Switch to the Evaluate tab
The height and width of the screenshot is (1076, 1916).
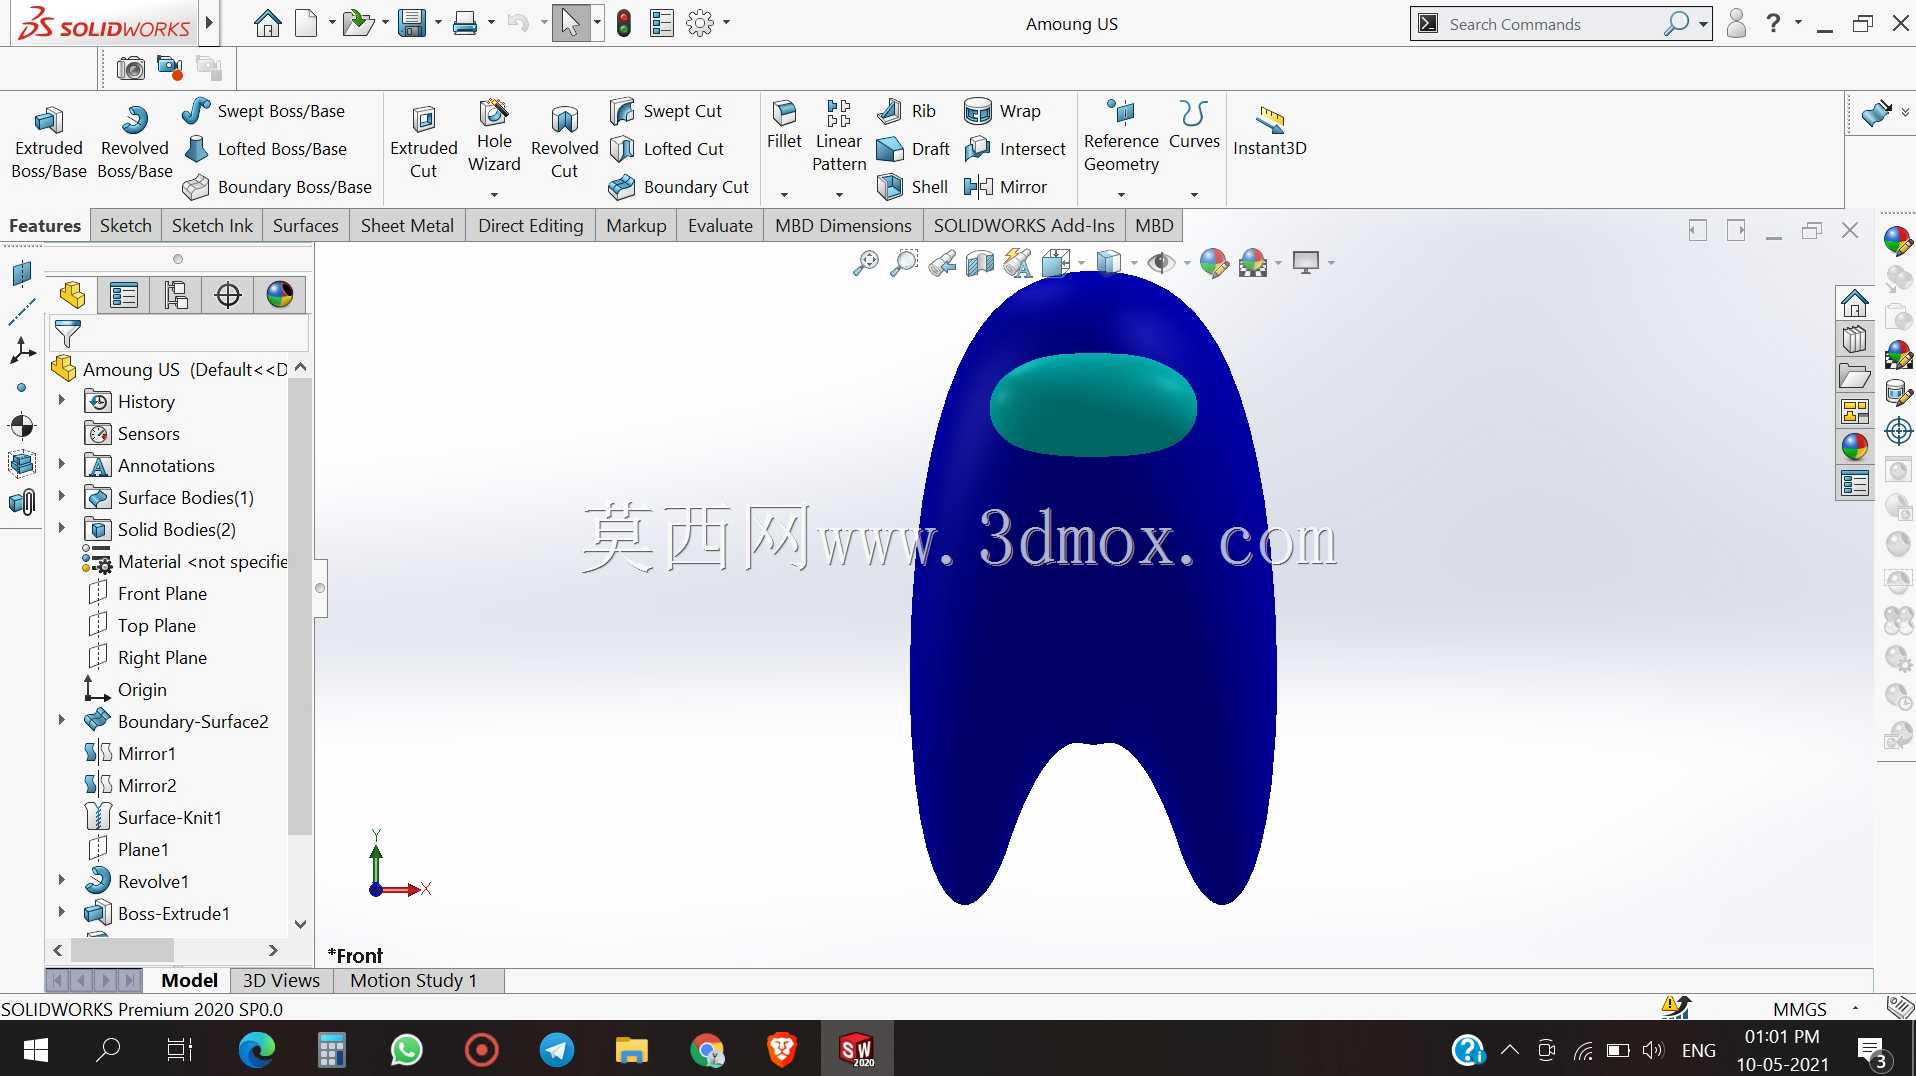pos(720,225)
